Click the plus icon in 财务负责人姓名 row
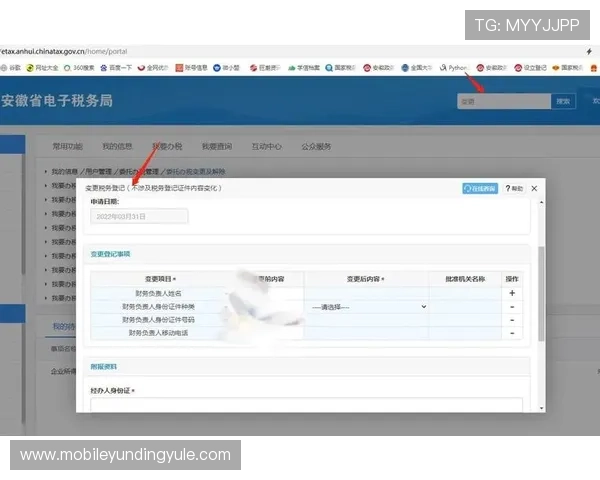Viewport: 600px width, 480px height. click(x=512, y=293)
